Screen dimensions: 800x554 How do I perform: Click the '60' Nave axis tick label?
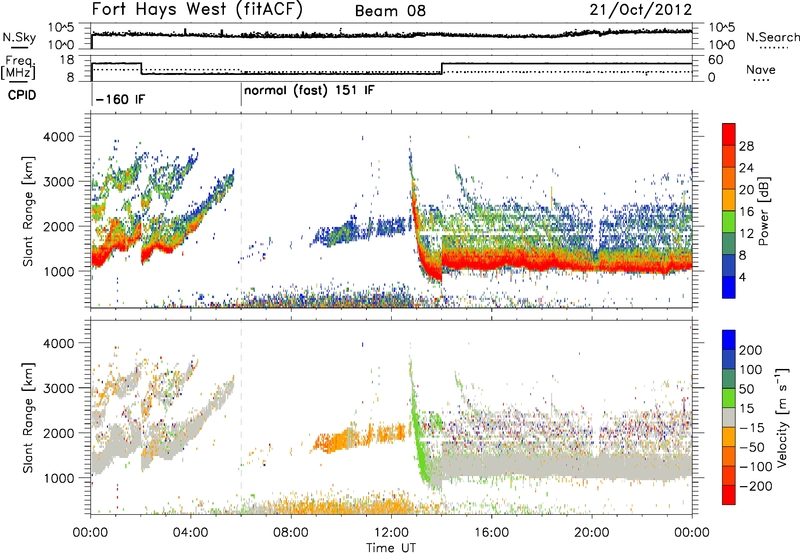click(x=716, y=60)
